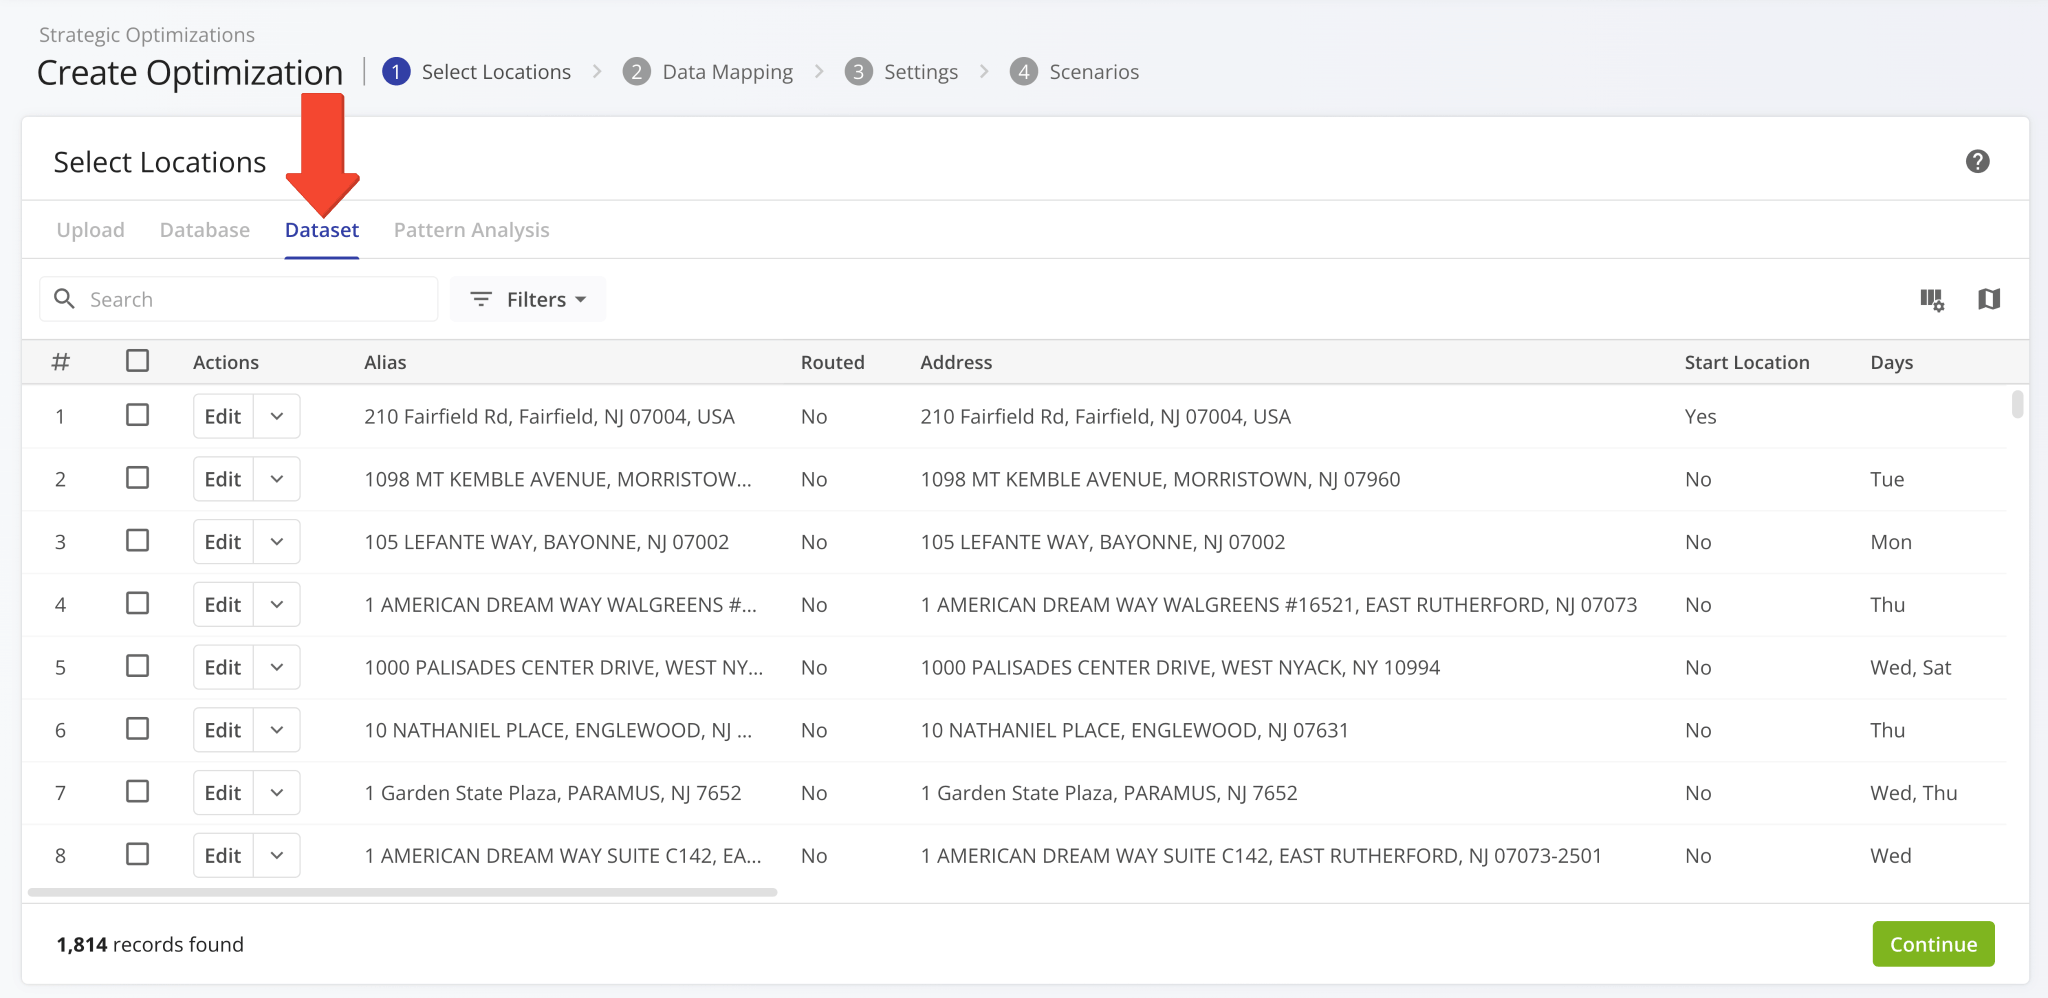Click the search magnifier icon
2048x998 pixels.
click(64, 299)
